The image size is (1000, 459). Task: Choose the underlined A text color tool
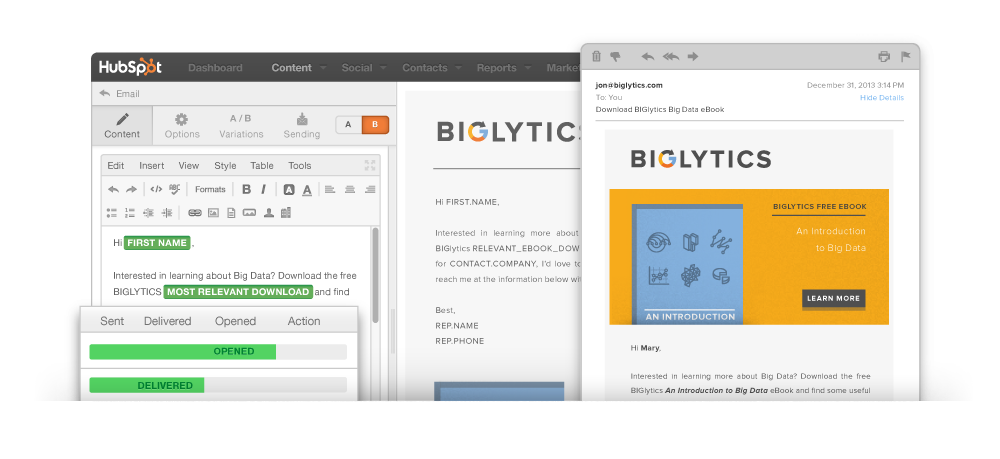[307, 189]
